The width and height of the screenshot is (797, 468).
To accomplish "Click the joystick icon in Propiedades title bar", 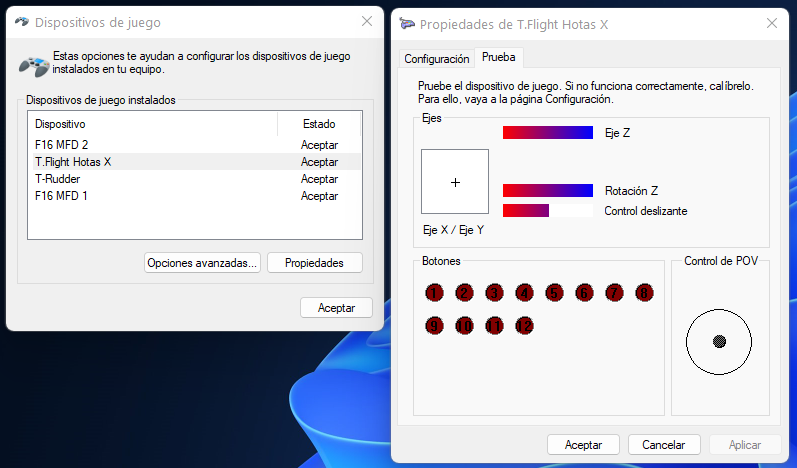I will [x=407, y=24].
